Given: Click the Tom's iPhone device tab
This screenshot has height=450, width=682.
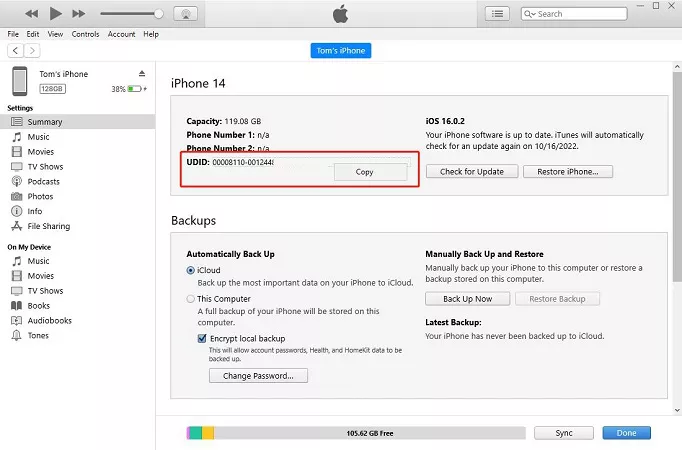Looking at the screenshot, I should tap(340, 51).
